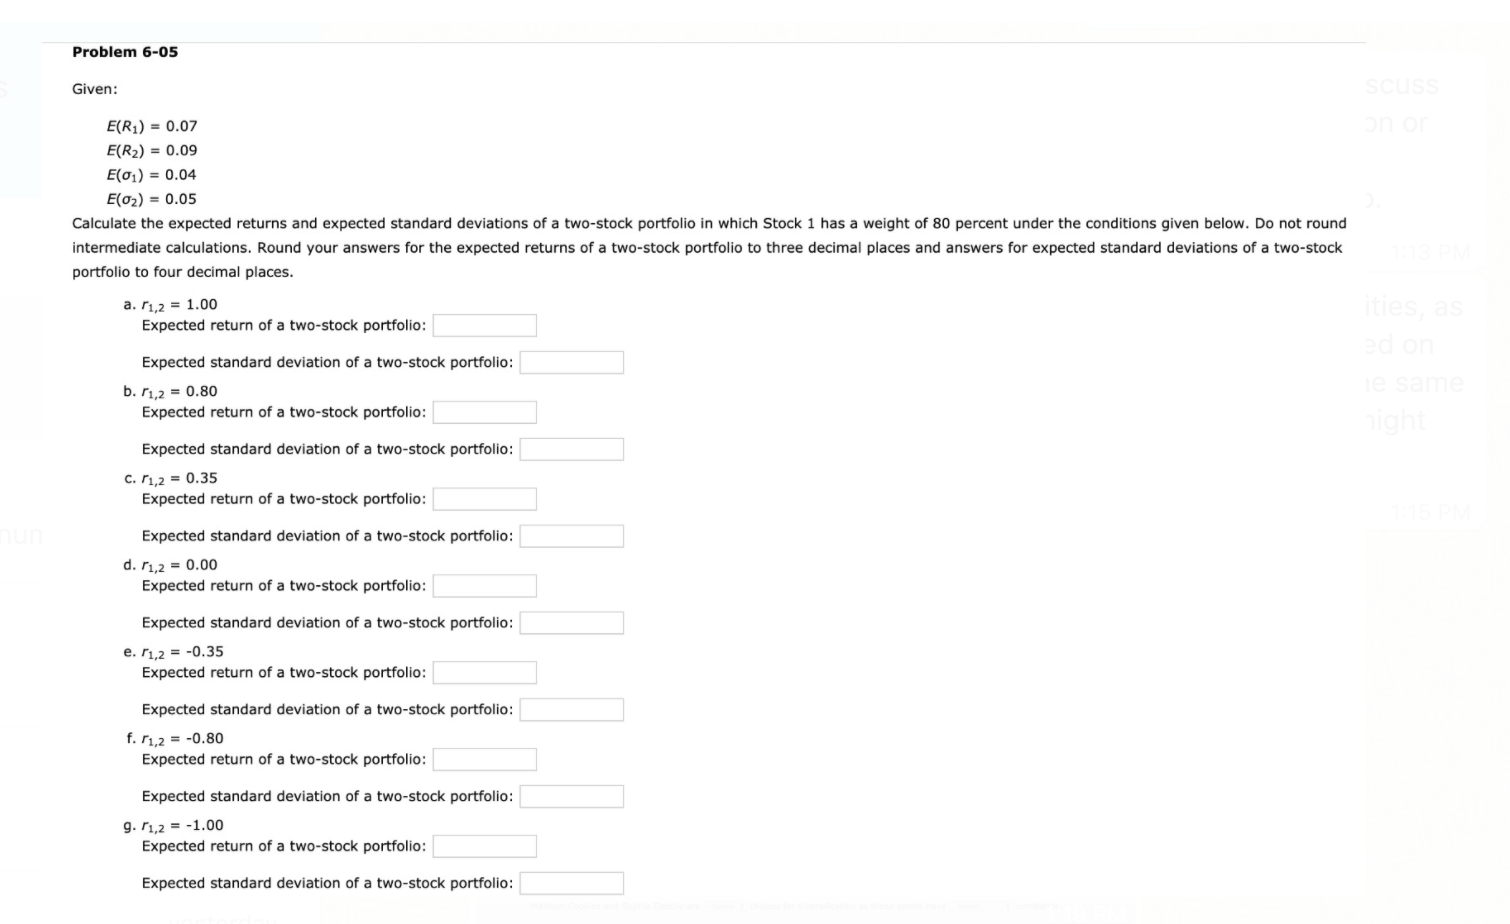
Task: Click the correlation text r1,2 = -0.80
Action: [182, 740]
